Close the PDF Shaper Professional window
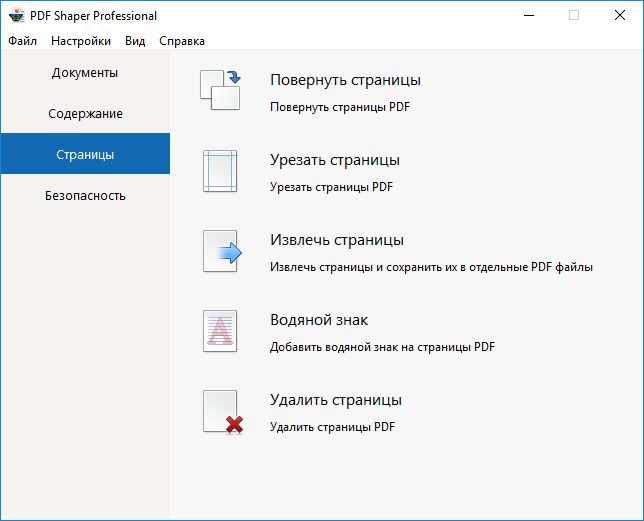This screenshot has height=521, width=644. tap(619, 16)
